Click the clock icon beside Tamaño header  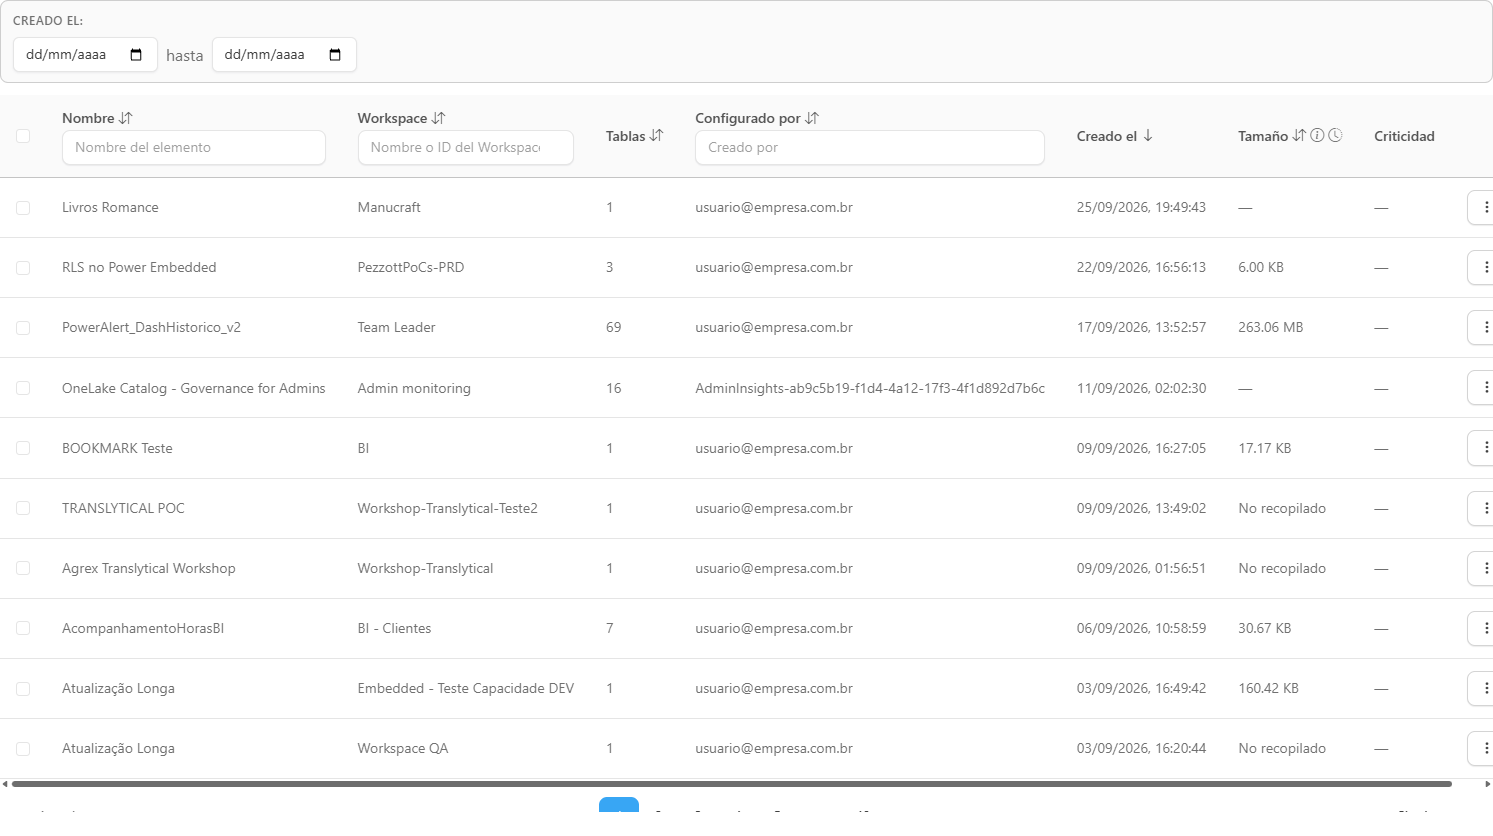pyautogui.click(x=1335, y=136)
